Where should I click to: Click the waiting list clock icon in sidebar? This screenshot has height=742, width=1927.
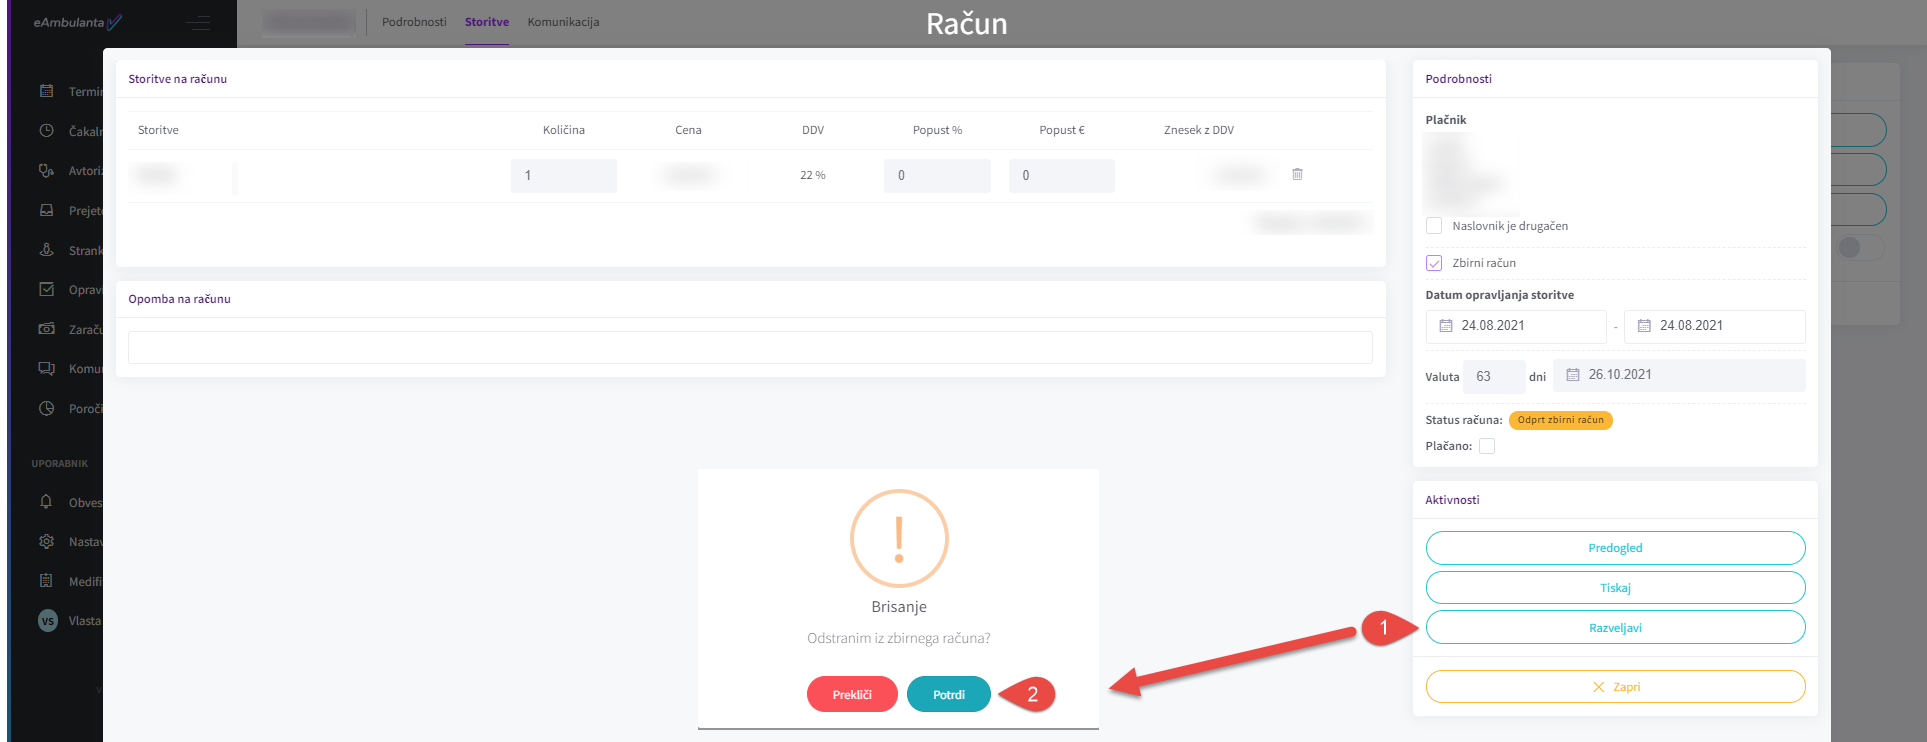pos(46,131)
